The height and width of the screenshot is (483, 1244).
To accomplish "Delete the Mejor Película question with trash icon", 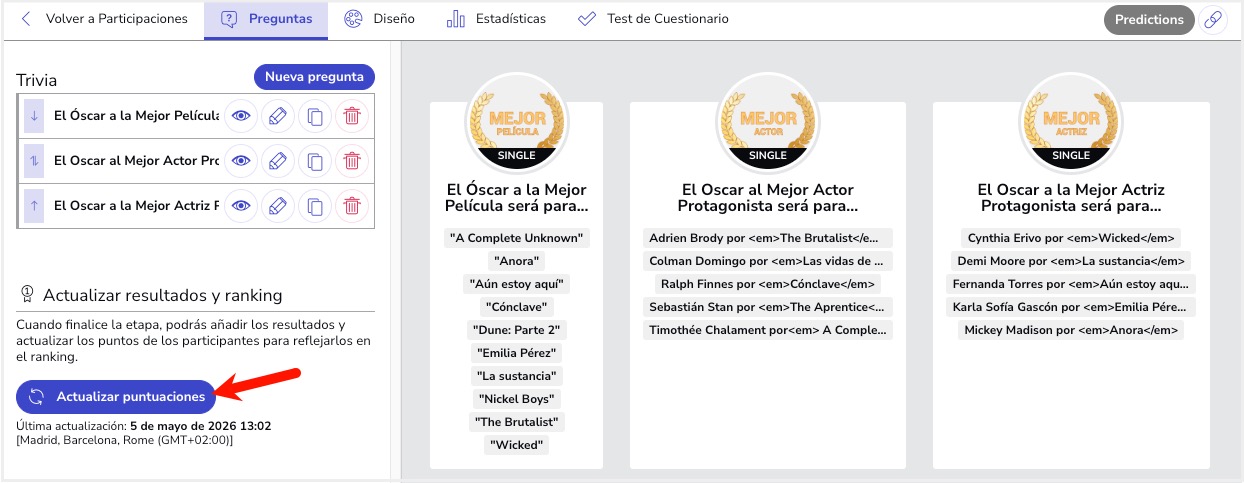I will 352,116.
